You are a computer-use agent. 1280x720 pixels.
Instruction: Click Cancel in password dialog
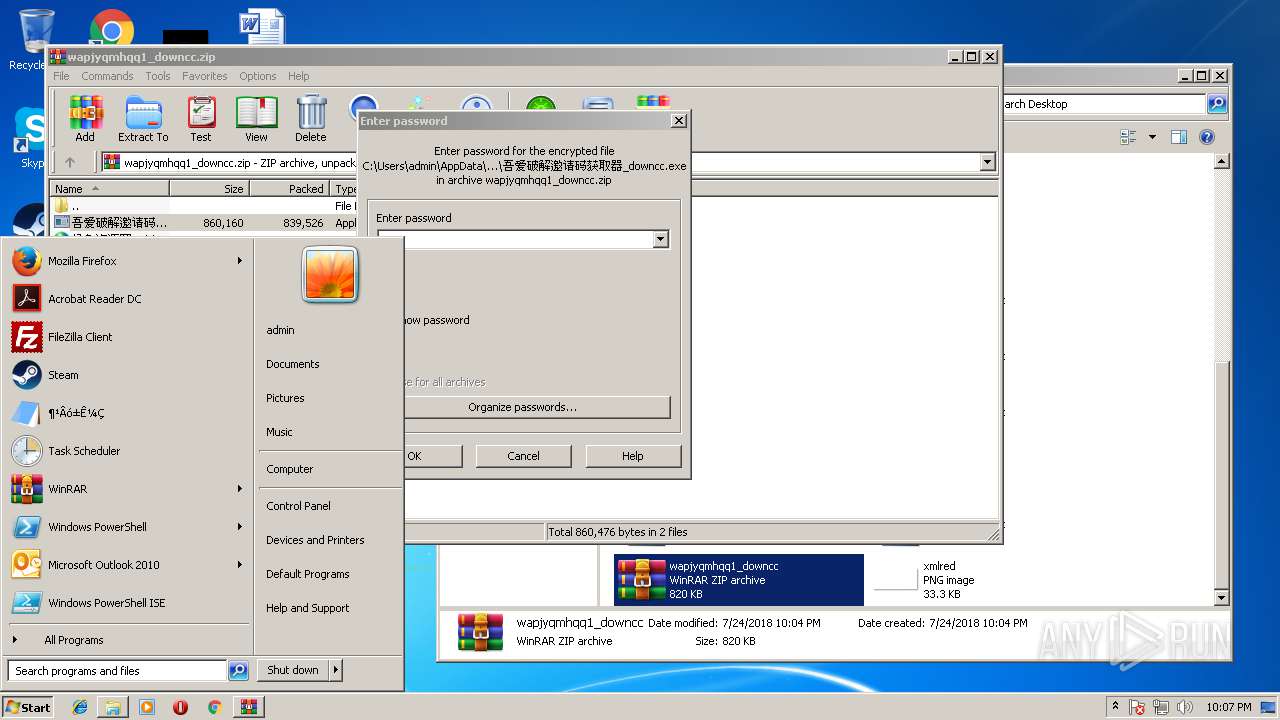click(523, 456)
